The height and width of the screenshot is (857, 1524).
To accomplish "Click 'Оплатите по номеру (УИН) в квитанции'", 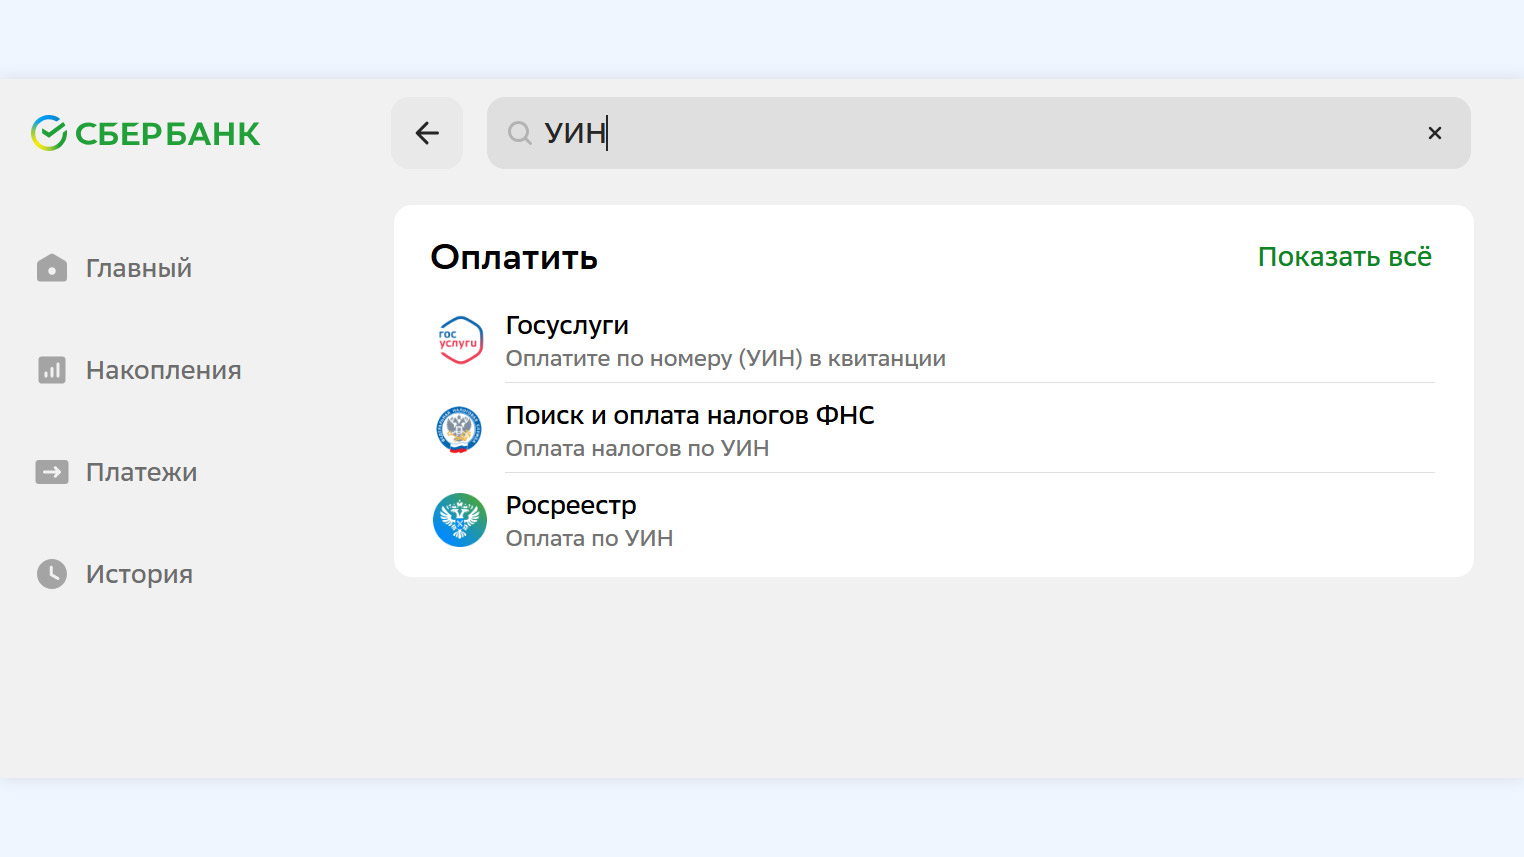I will 726,359.
